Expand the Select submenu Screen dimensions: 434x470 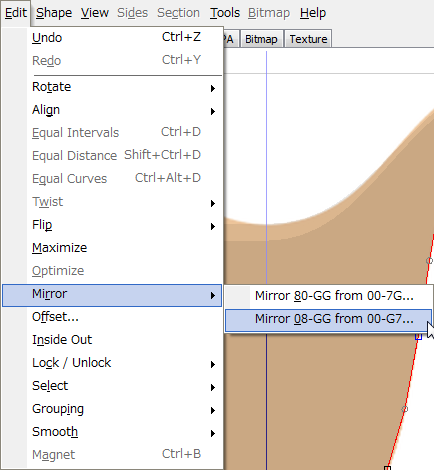(112, 386)
